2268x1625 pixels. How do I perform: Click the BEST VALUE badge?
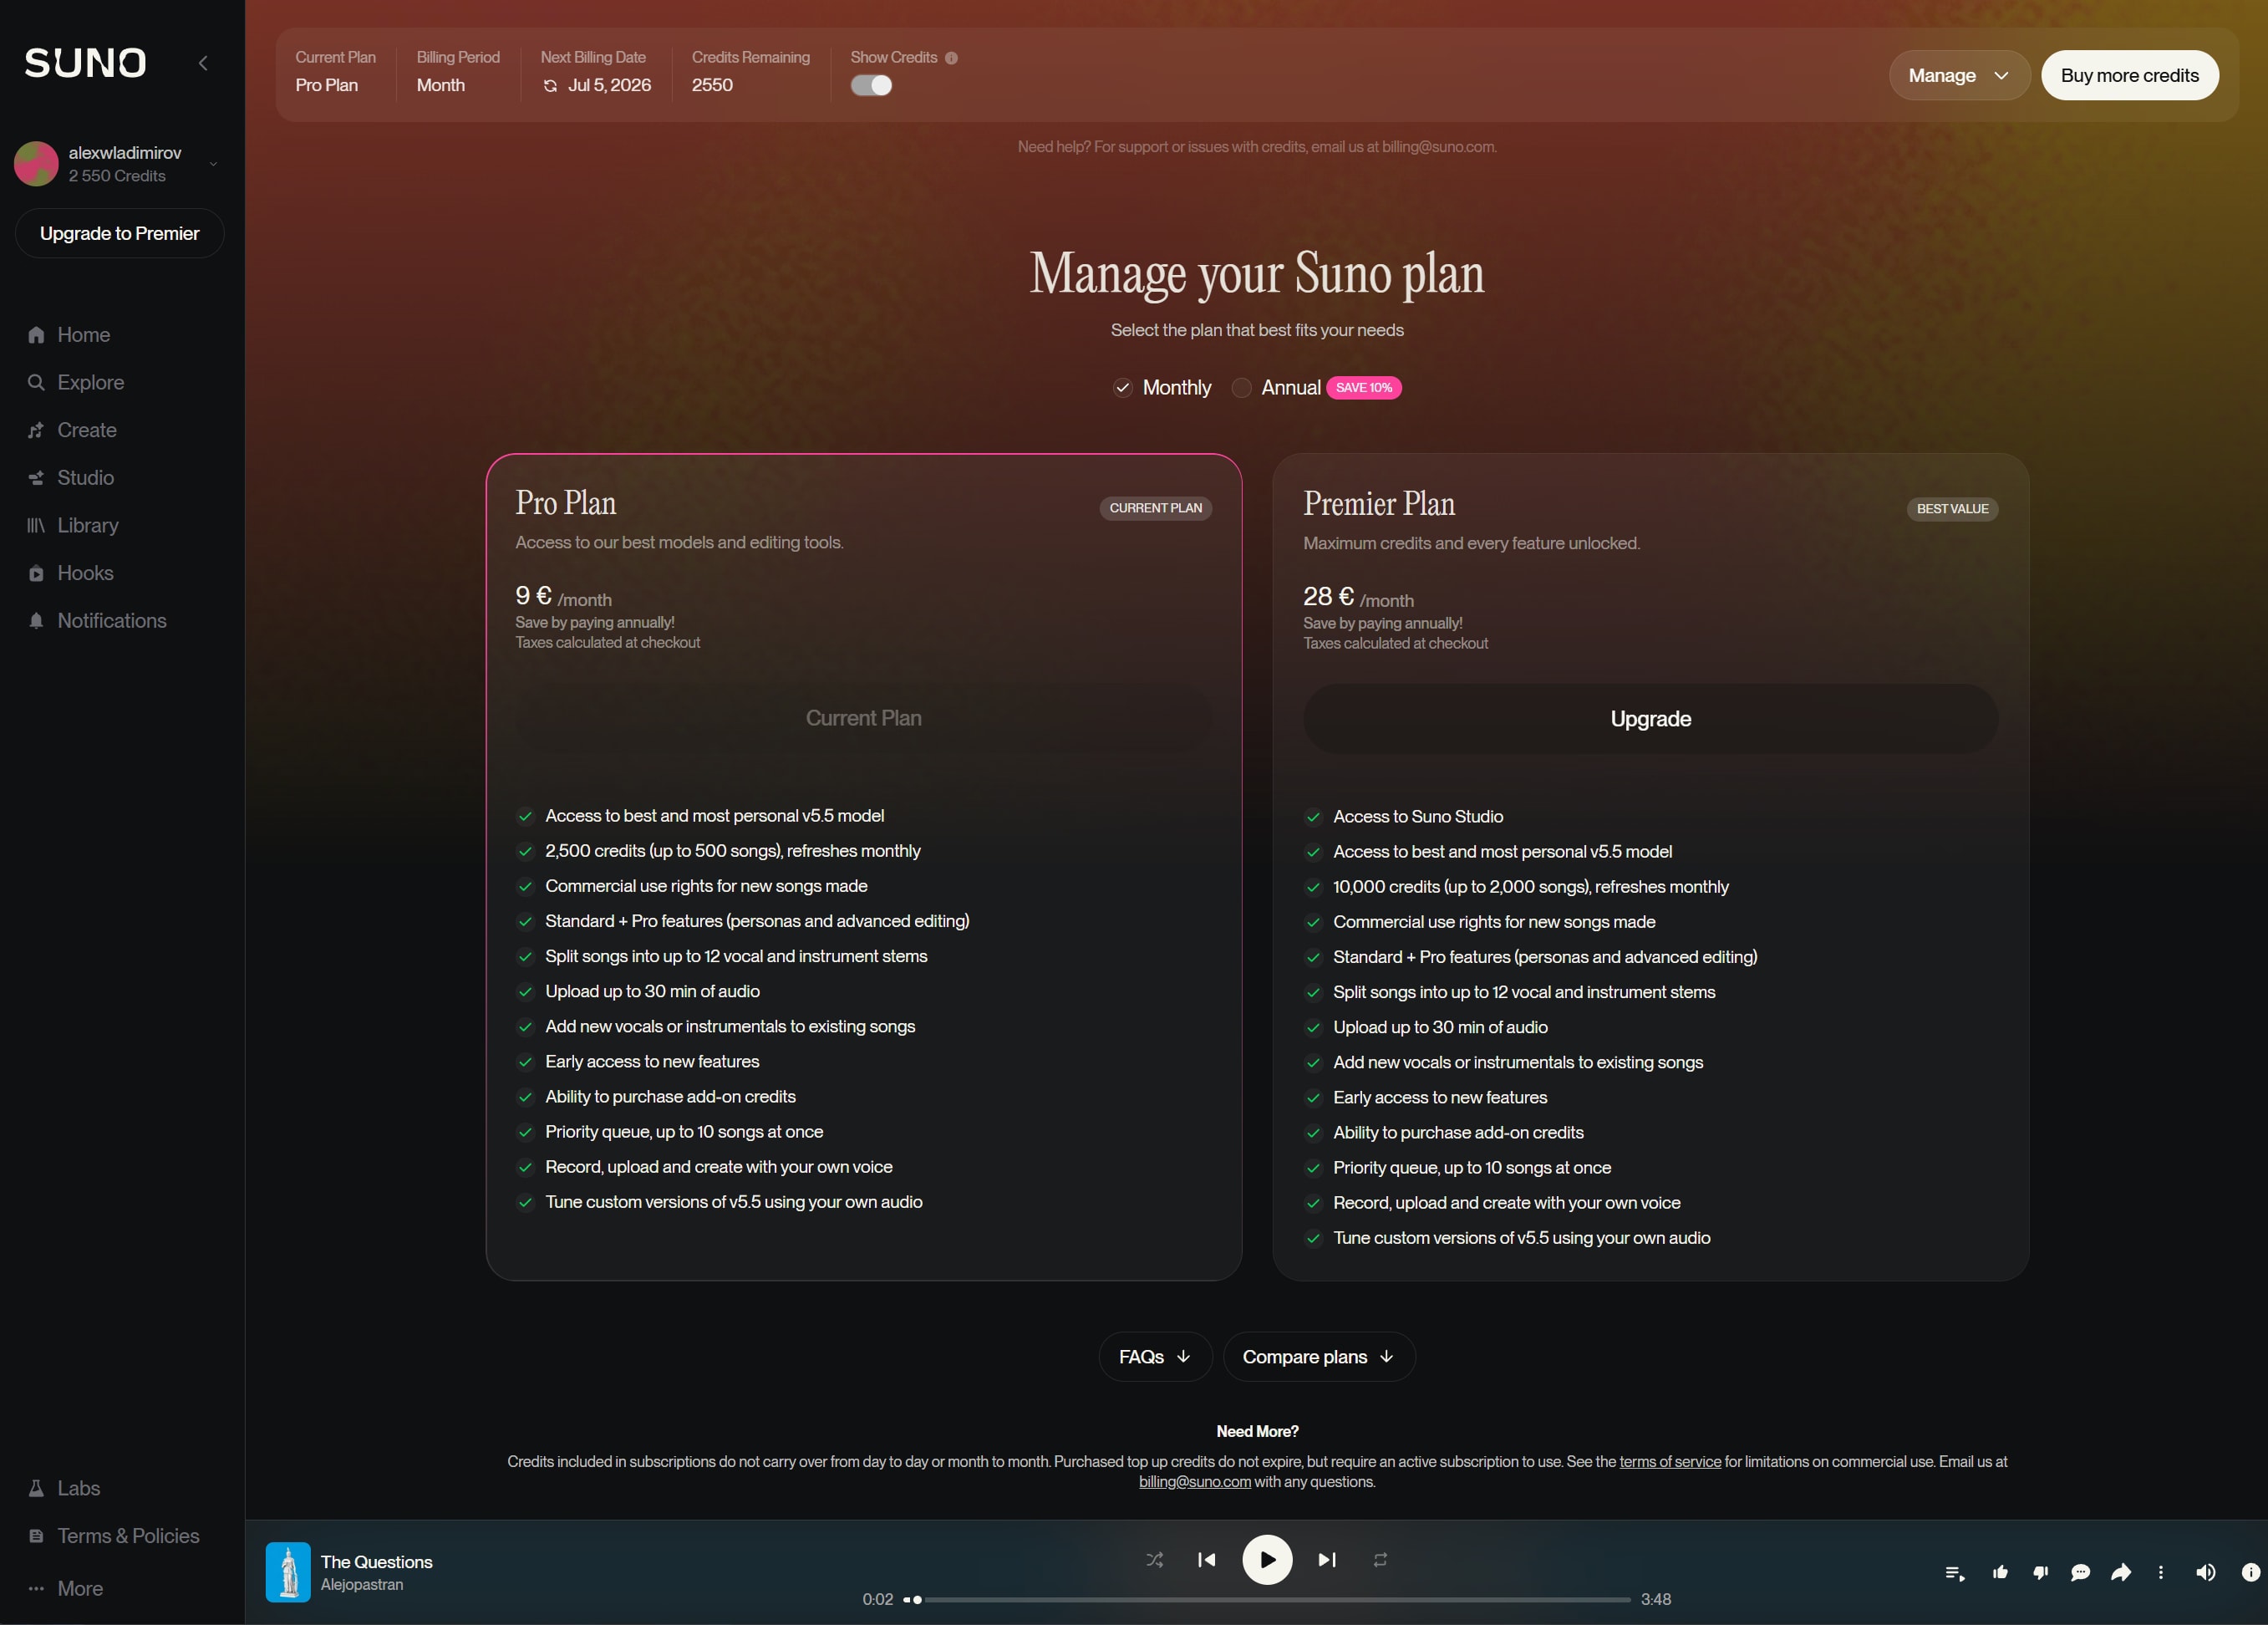[x=1952, y=509]
